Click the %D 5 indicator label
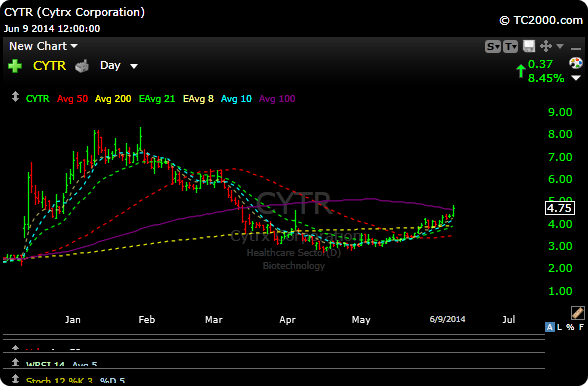Screen dimensions: 588x386 112,380
